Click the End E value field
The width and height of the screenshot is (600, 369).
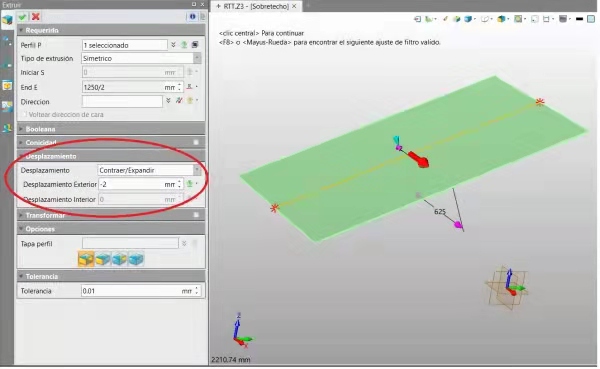(x=129, y=87)
